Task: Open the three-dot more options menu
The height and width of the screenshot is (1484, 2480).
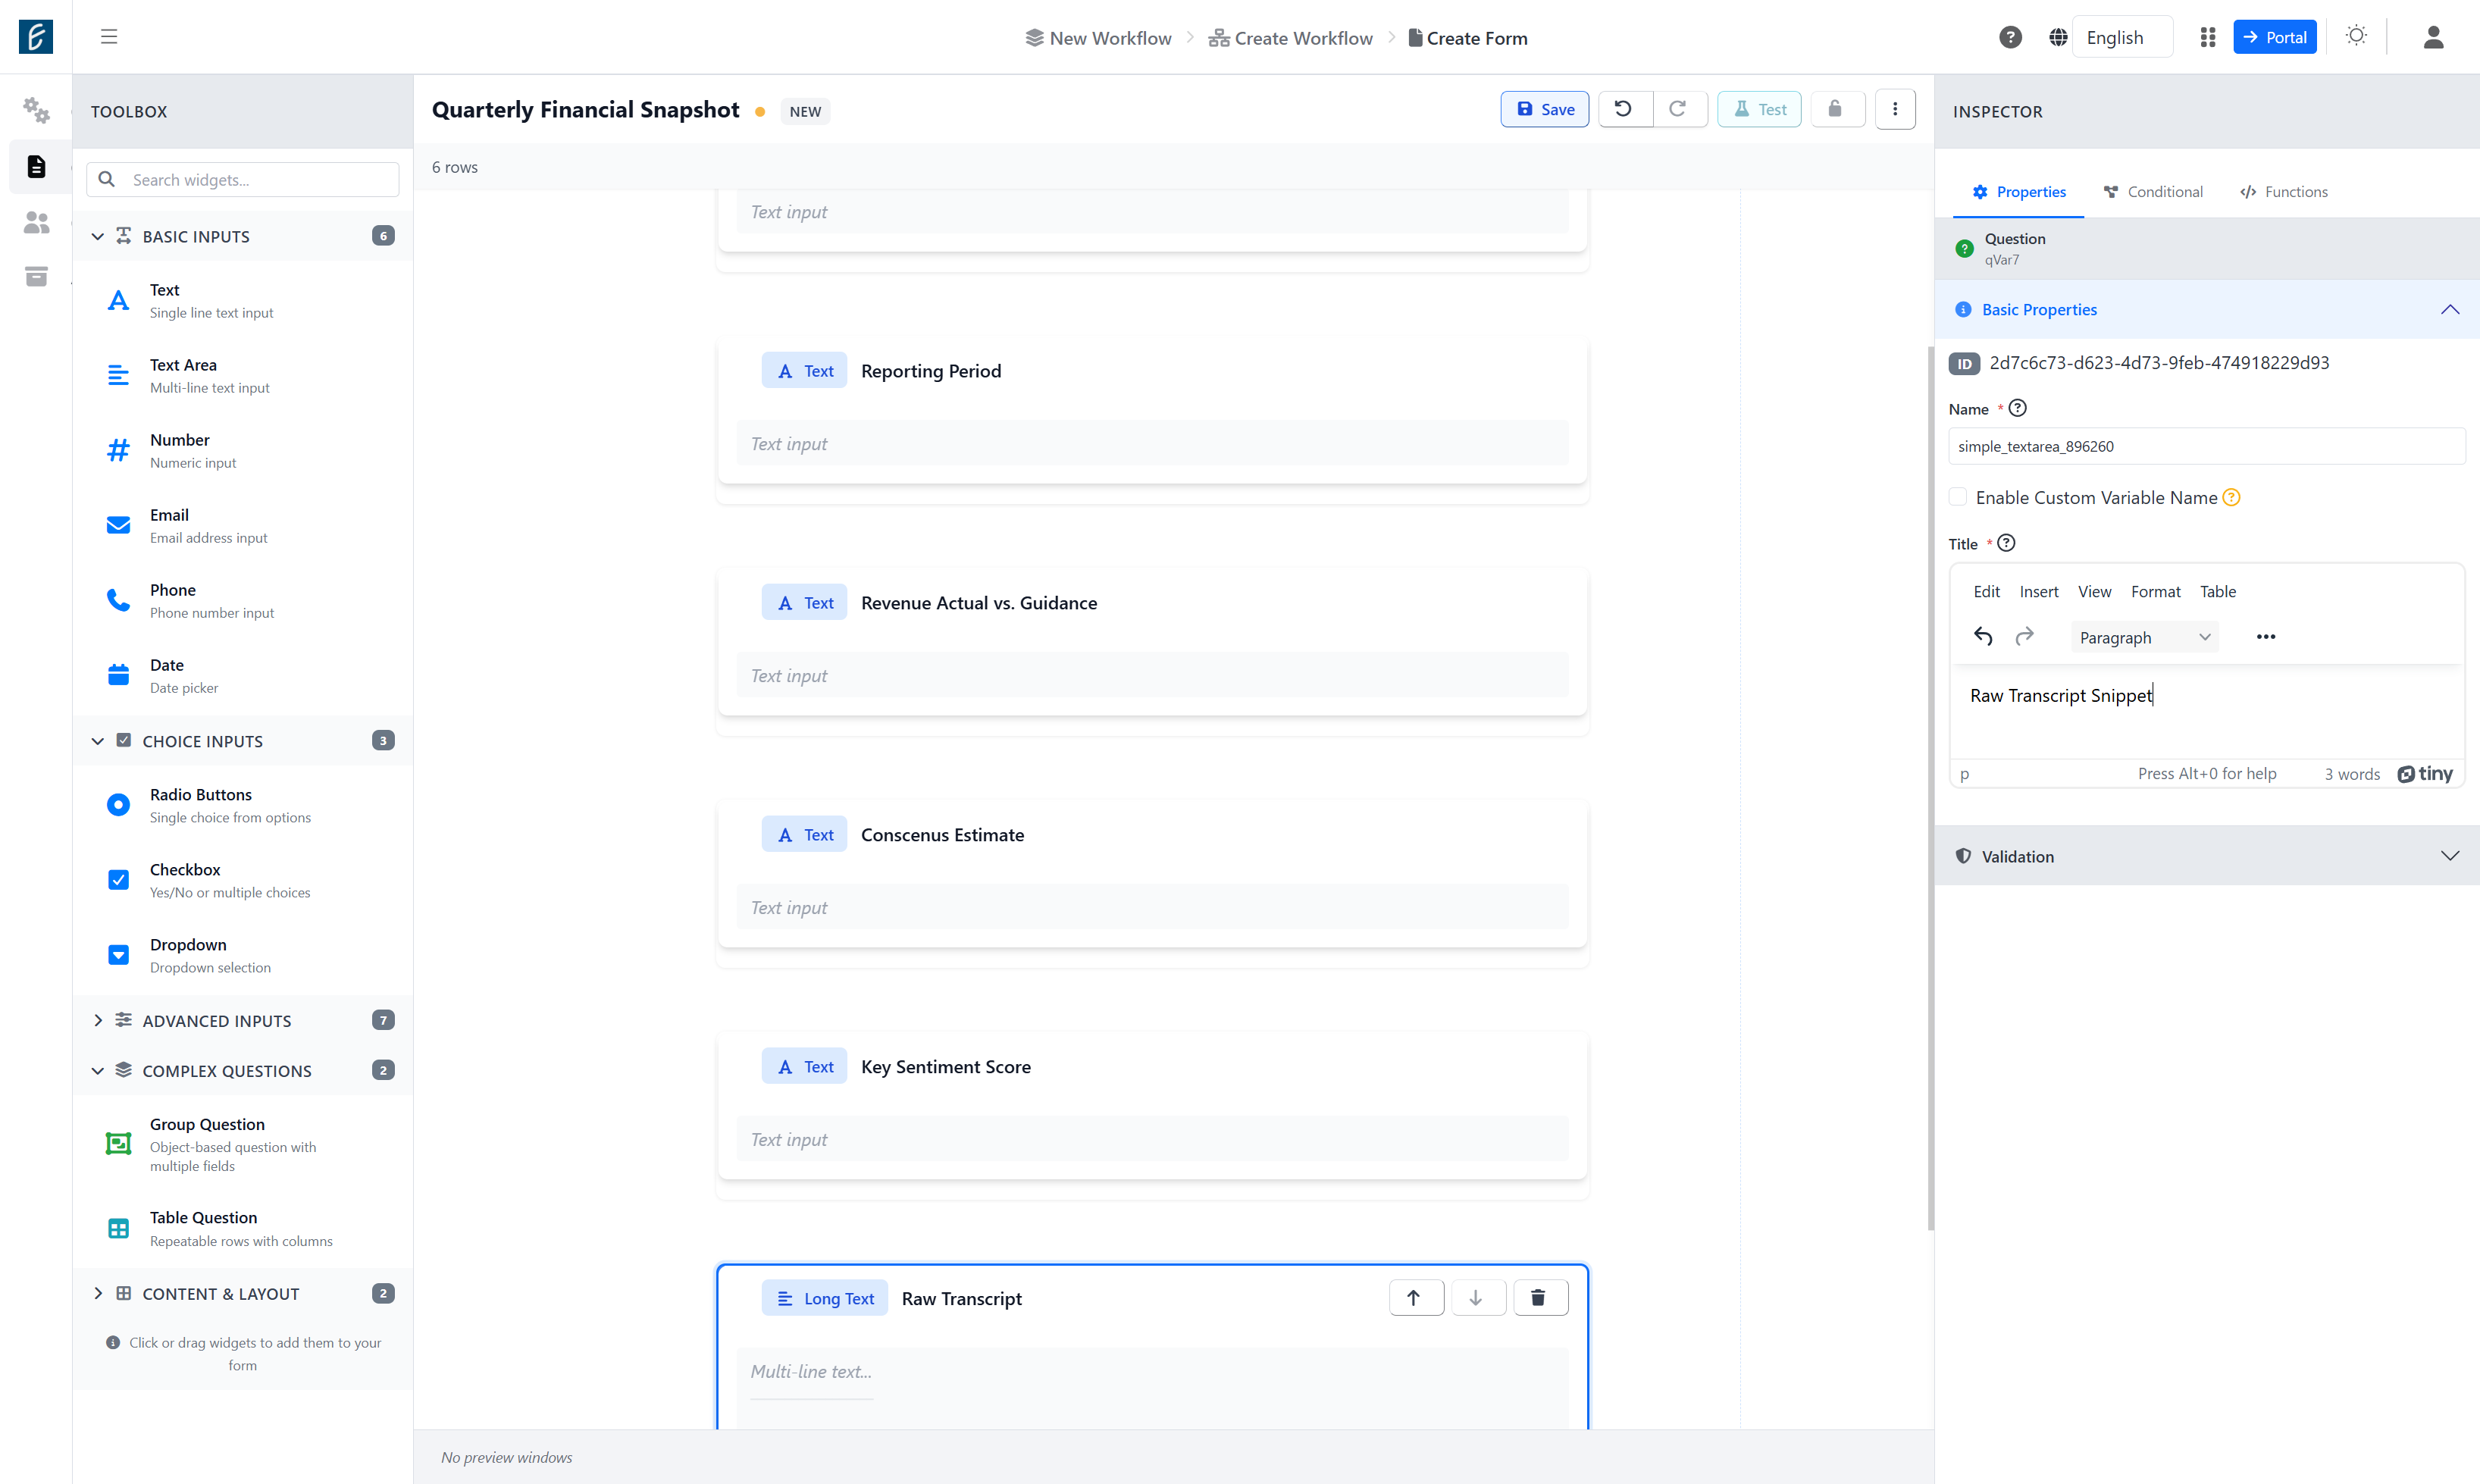Action: (x=1895, y=109)
